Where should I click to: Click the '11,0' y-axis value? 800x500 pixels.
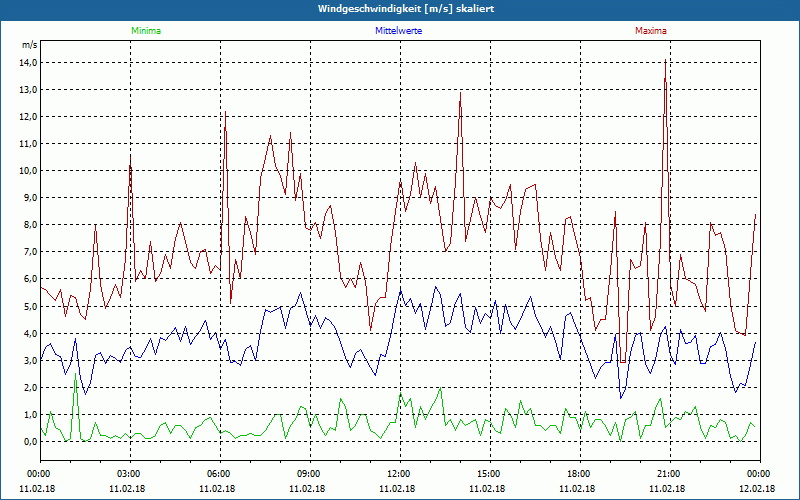[x=28, y=144]
